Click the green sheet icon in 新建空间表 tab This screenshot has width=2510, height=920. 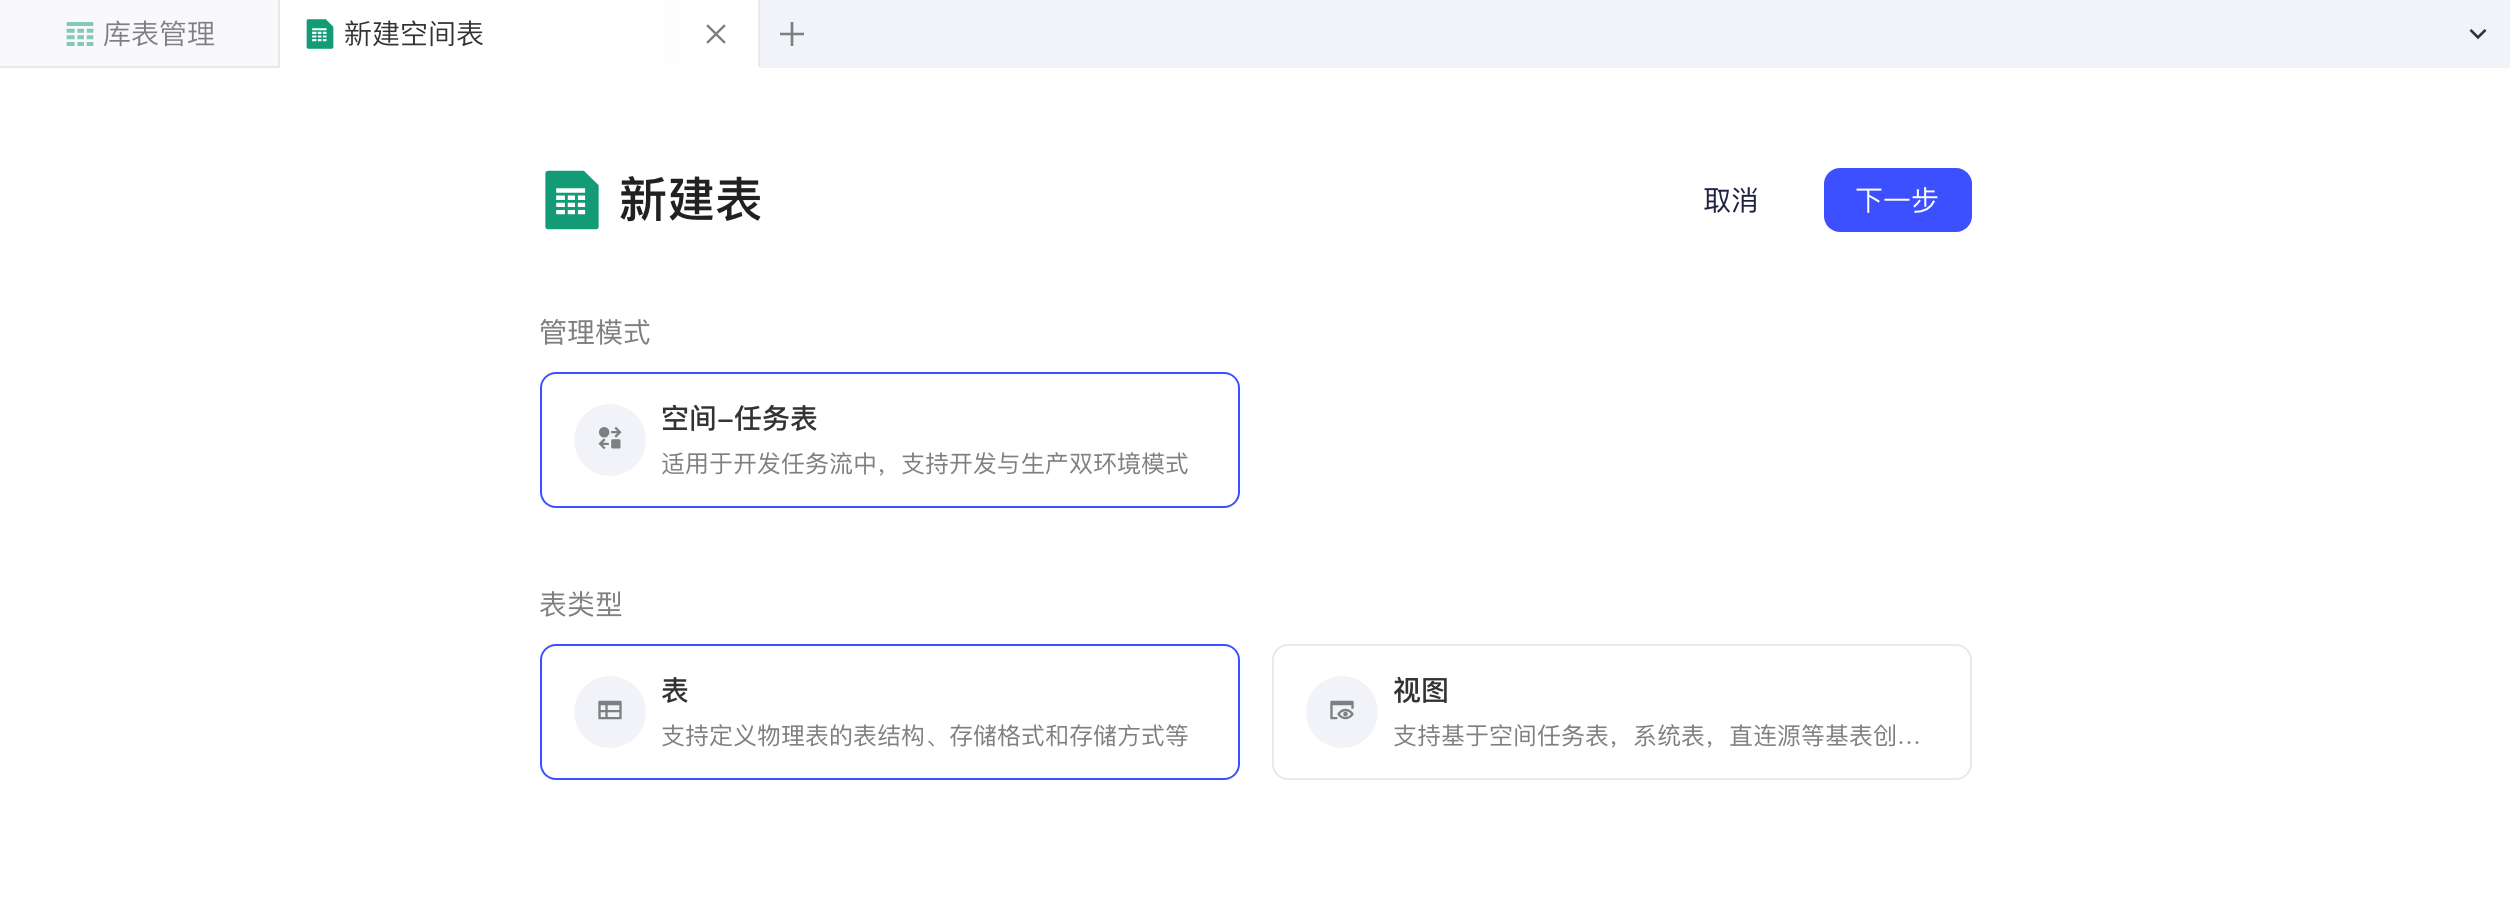319,34
